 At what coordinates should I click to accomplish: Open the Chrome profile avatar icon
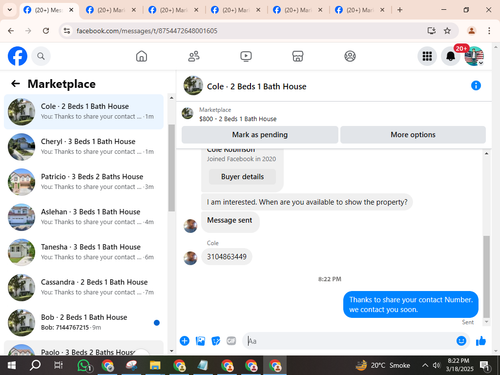471,31
